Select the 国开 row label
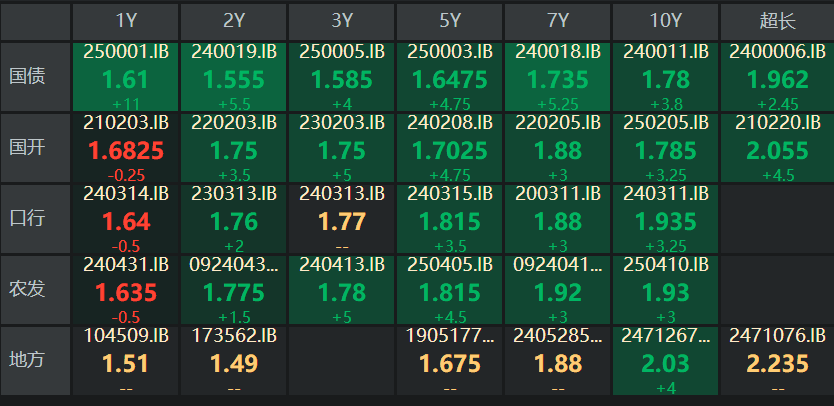Screen dimensions: 834x406 35,148
